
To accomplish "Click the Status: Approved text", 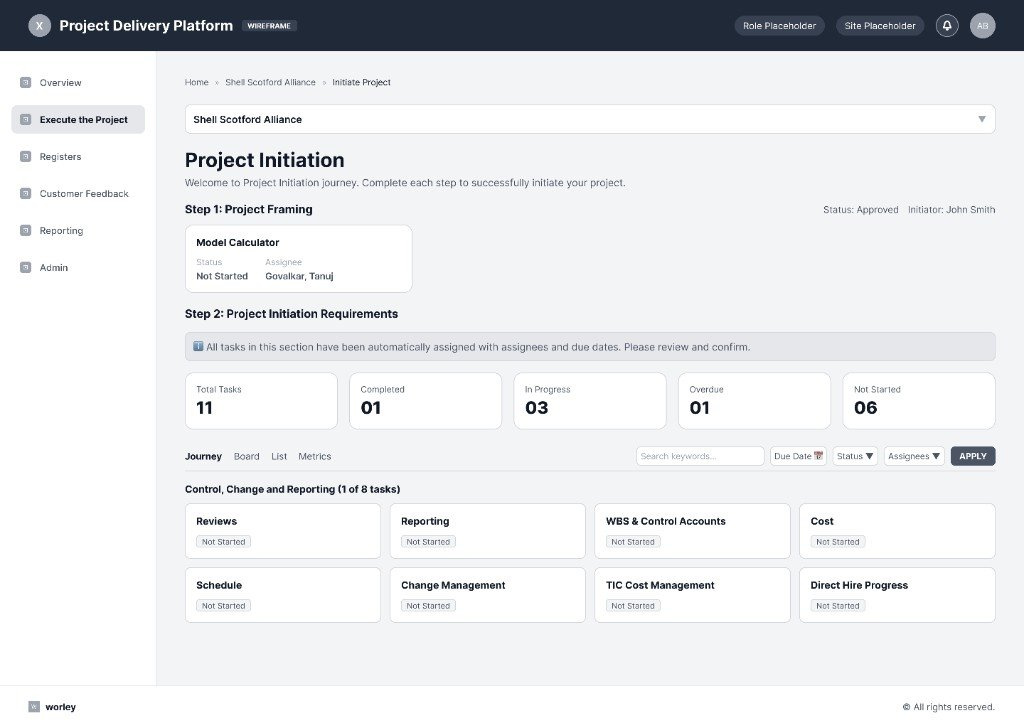I will (860, 210).
